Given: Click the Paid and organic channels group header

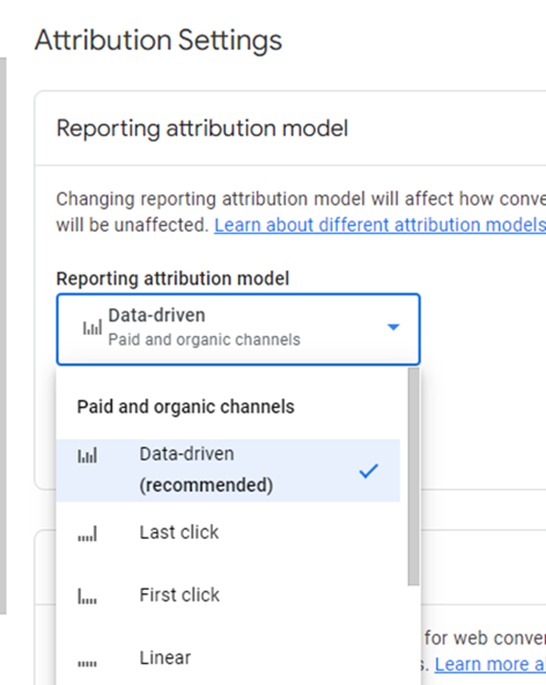Looking at the screenshot, I should (x=186, y=407).
